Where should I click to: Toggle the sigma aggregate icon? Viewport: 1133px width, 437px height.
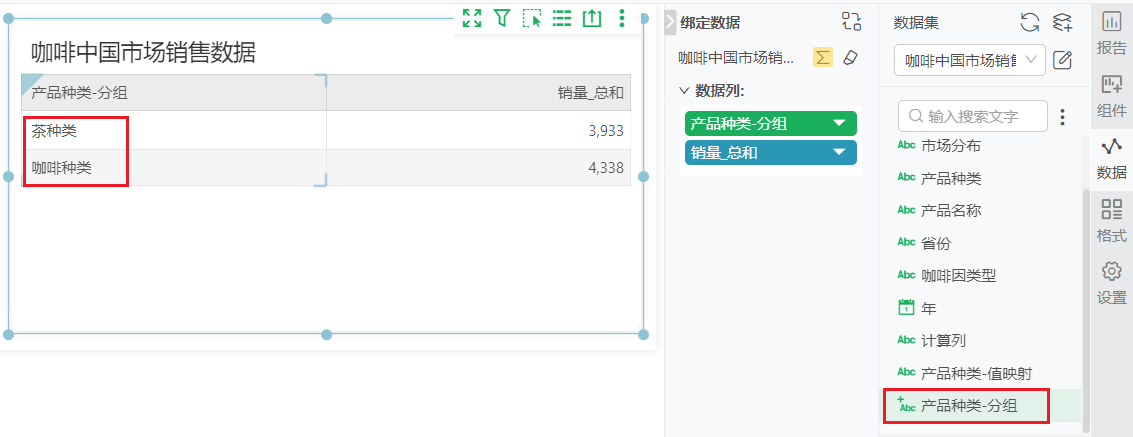pos(822,58)
